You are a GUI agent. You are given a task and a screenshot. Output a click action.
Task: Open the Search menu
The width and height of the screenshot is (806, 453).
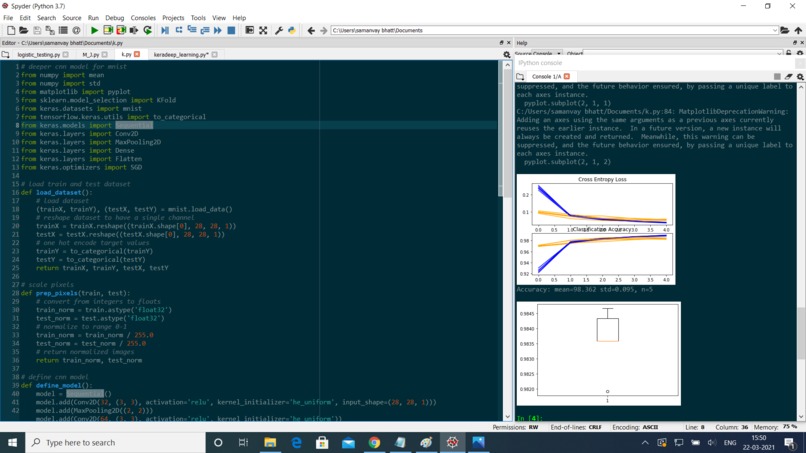[x=46, y=17]
